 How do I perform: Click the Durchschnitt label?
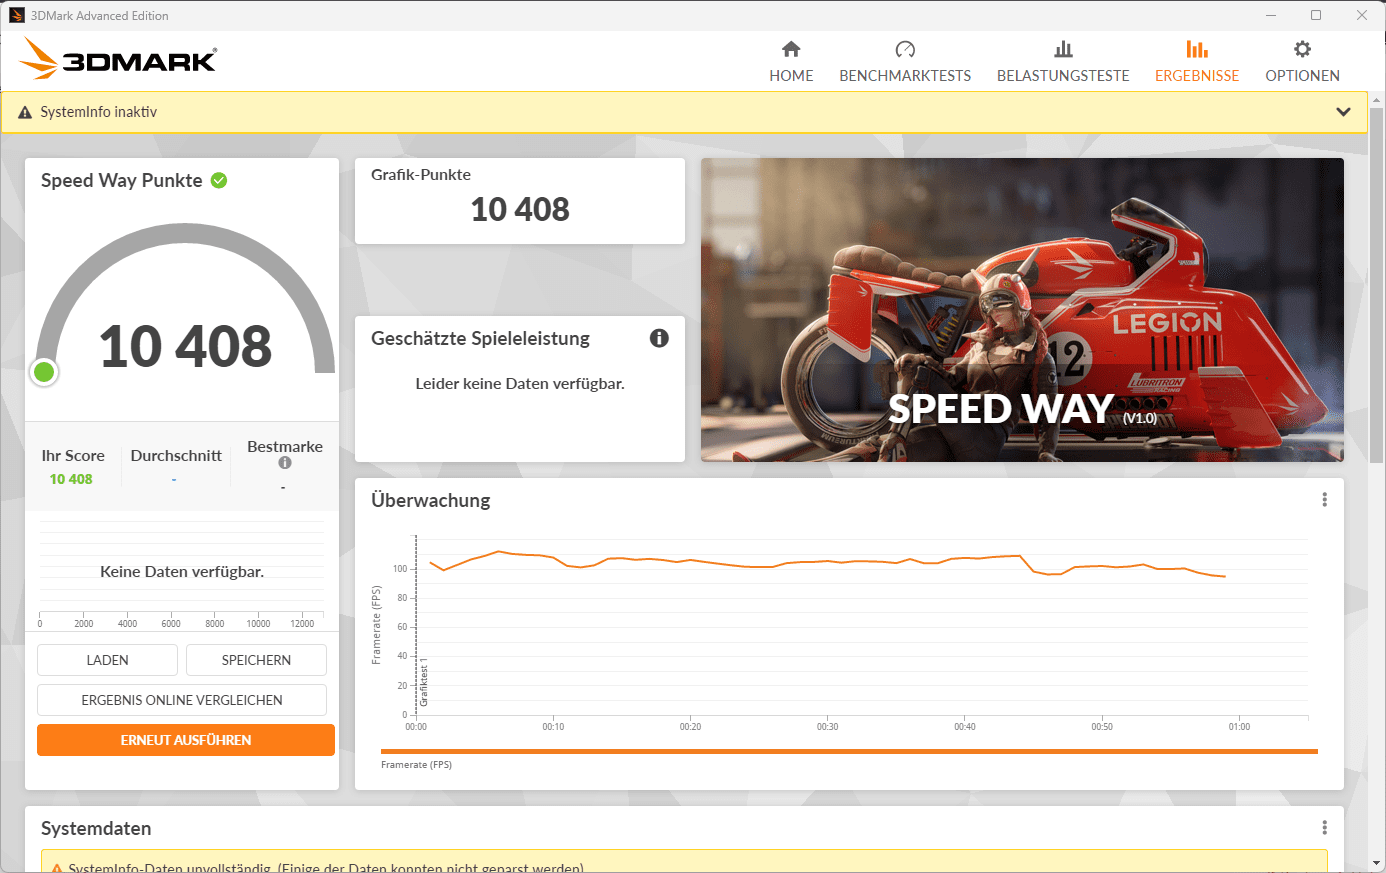[176, 456]
